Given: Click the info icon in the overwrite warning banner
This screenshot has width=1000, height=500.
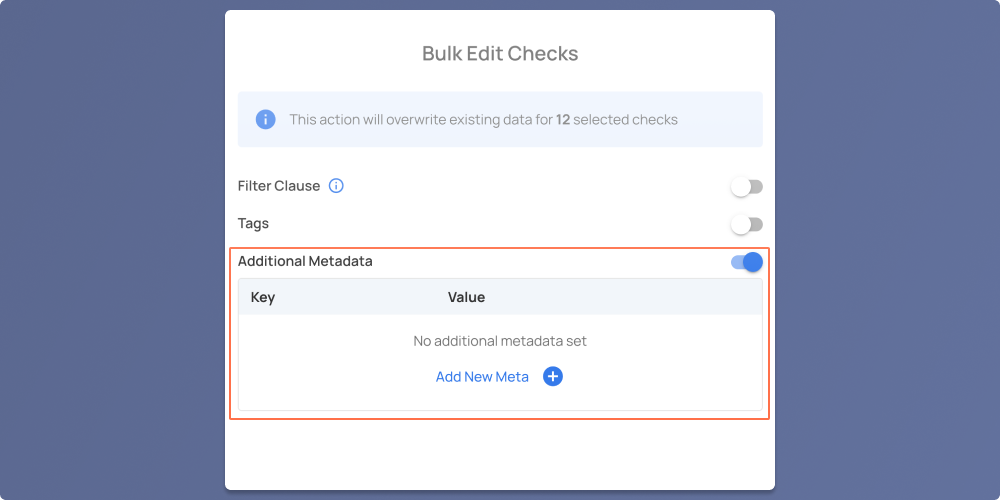Looking at the screenshot, I should 265,119.
